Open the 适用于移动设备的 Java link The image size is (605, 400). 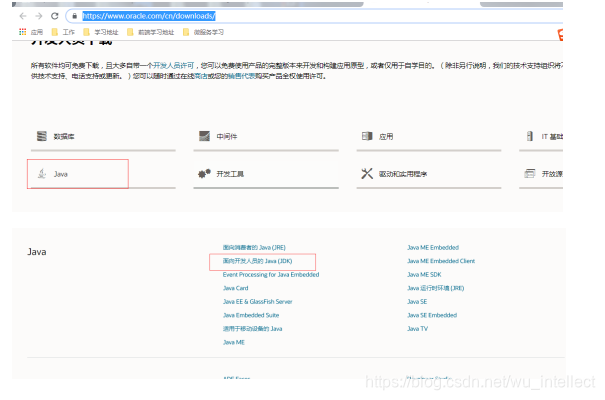pos(252,329)
